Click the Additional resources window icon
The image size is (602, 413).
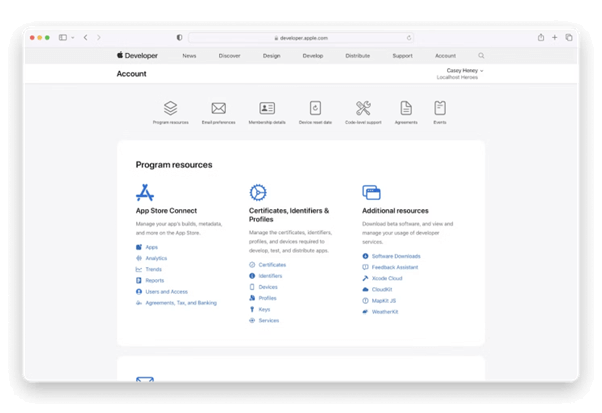(x=371, y=192)
